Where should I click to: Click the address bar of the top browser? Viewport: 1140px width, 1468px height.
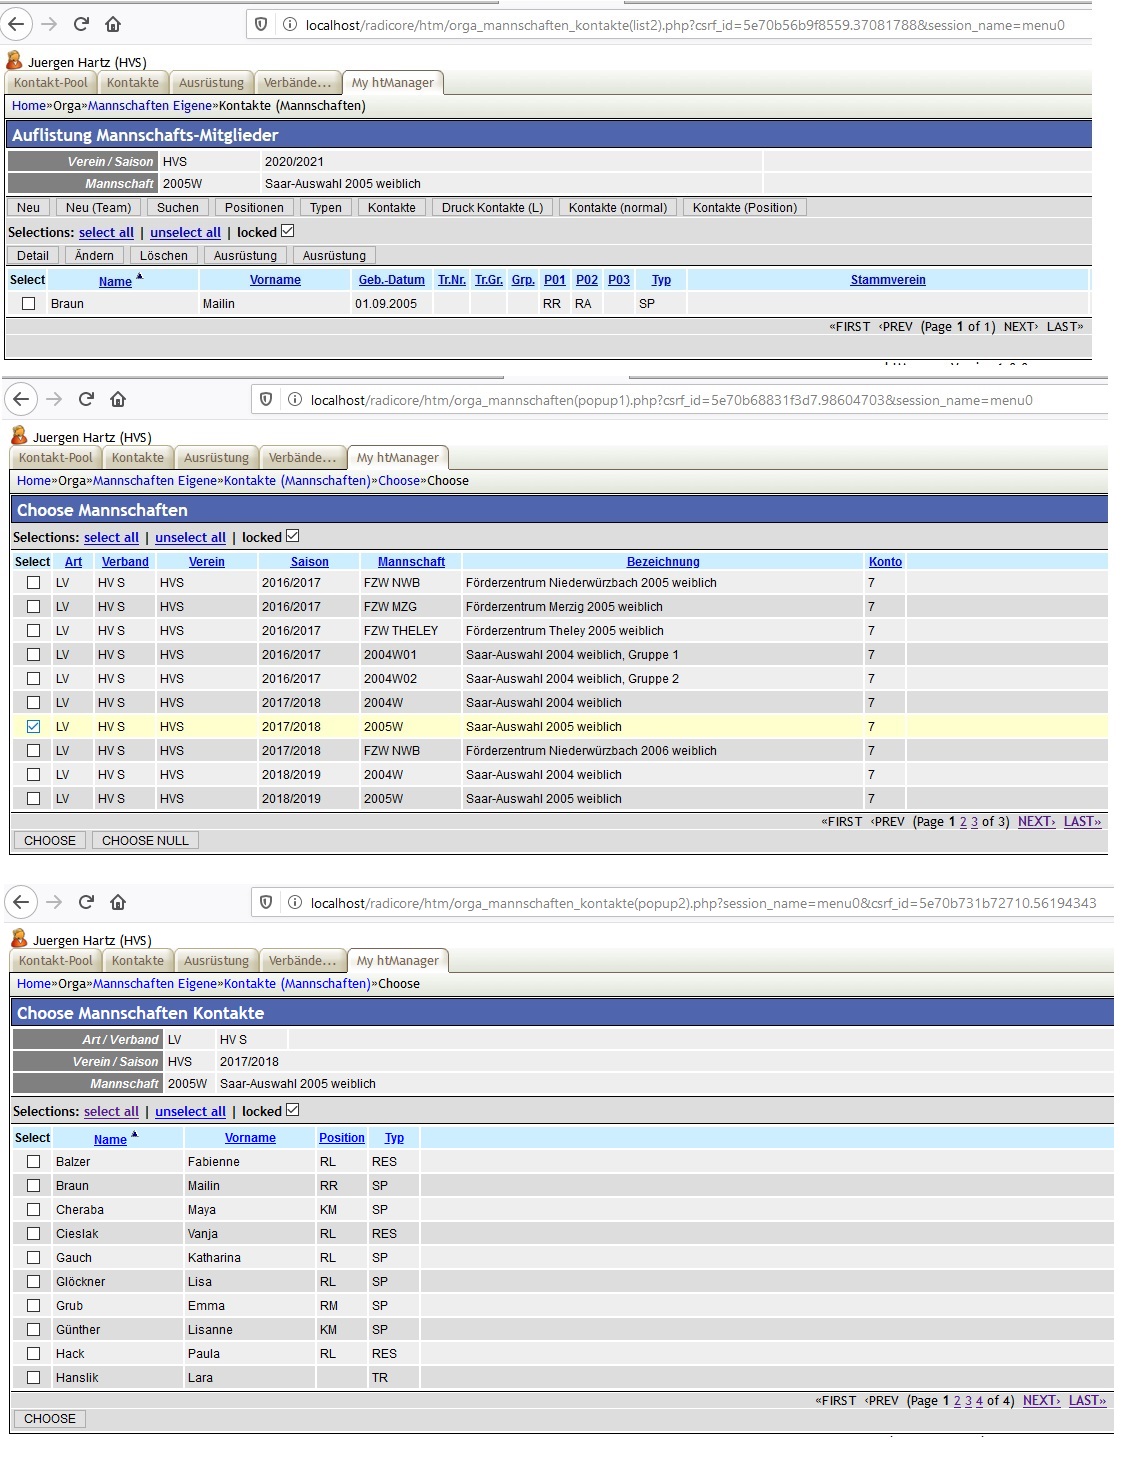click(680, 25)
